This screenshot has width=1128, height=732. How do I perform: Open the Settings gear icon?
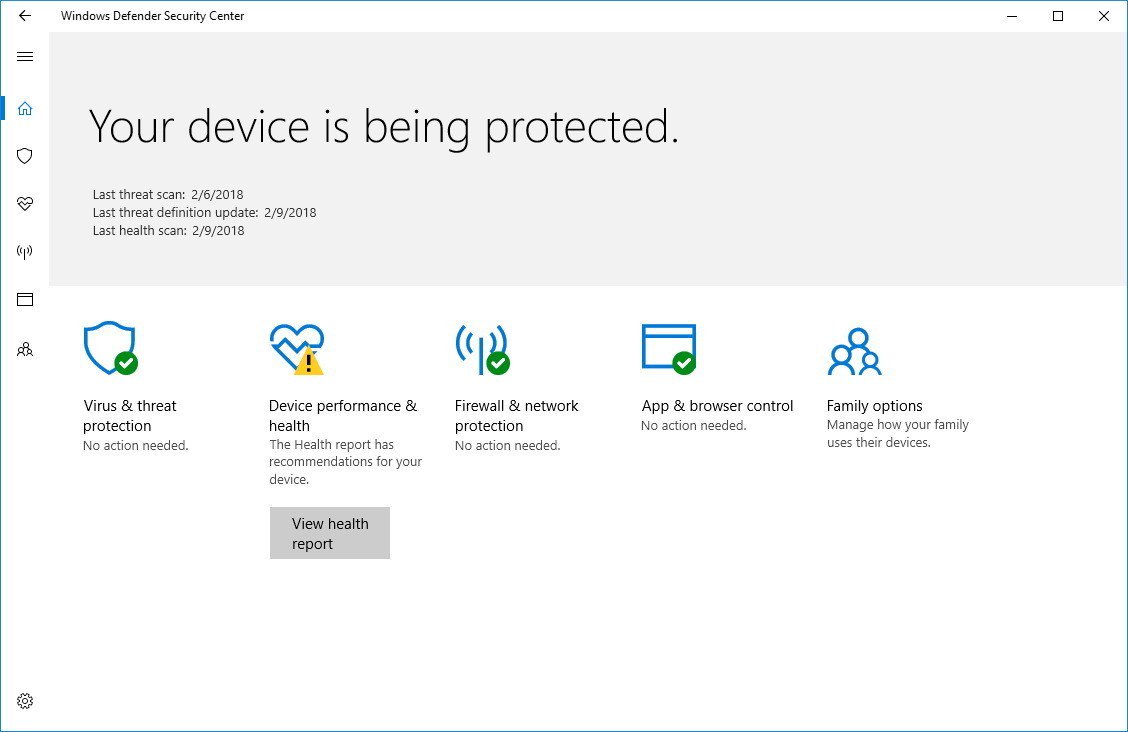coord(24,701)
